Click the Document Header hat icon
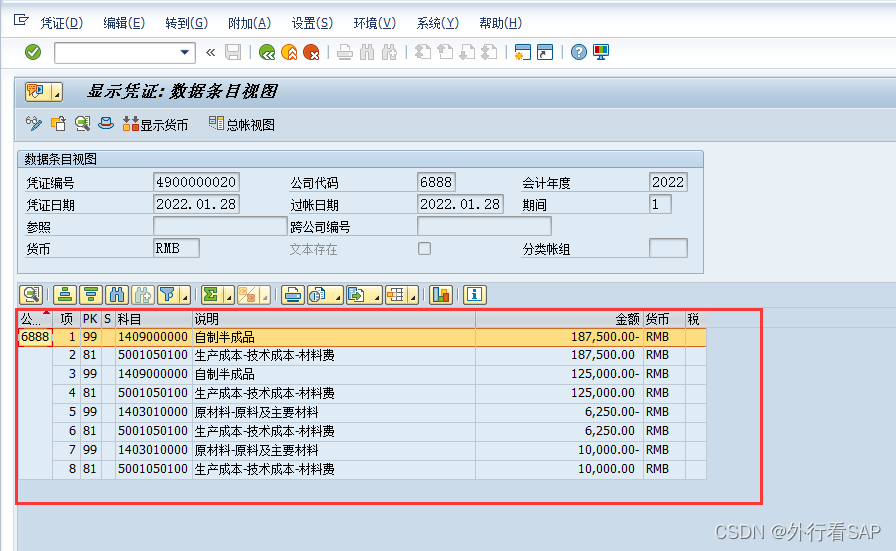Image resolution: width=896 pixels, height=551 pixels. pos(106,123)
